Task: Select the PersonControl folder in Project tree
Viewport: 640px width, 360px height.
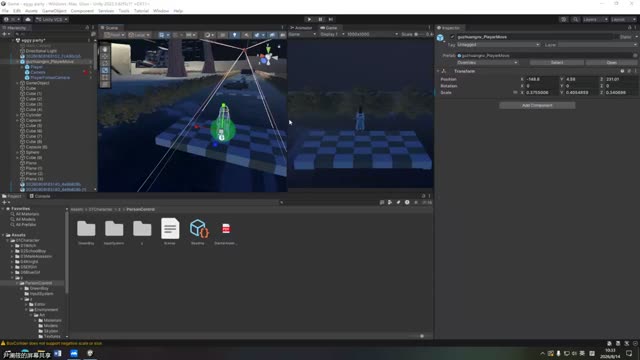Action: [38, 283]
